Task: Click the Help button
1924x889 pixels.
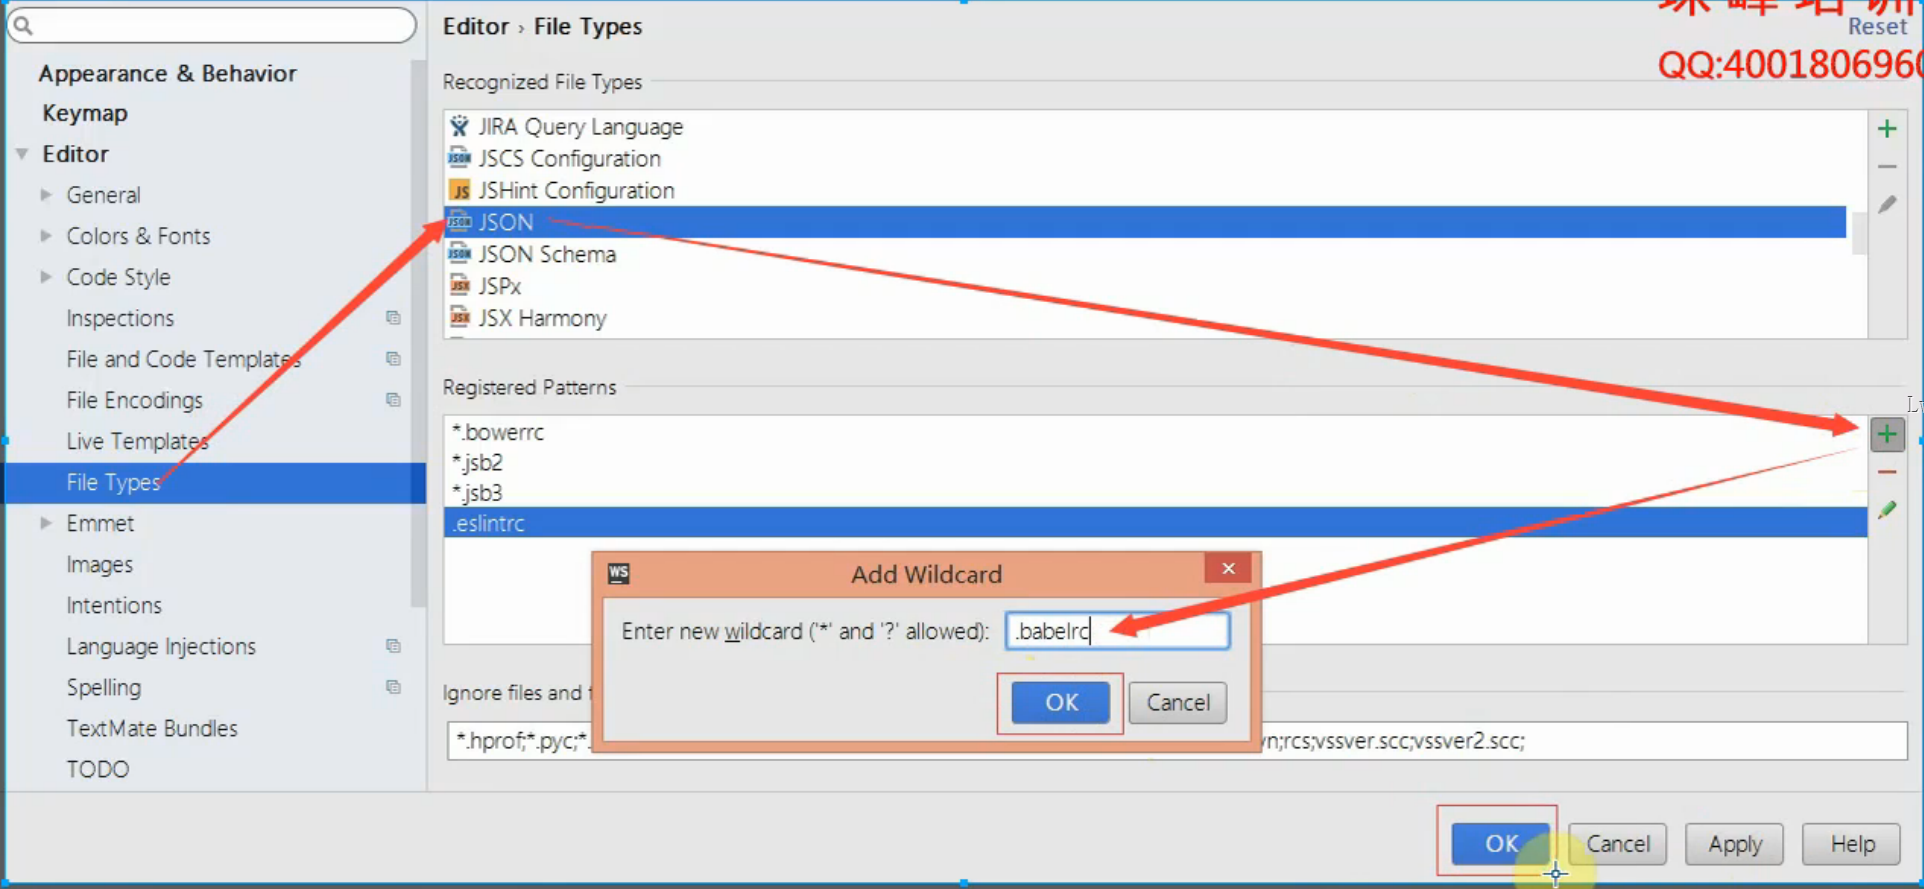Action: click(x=1852, y=844)
